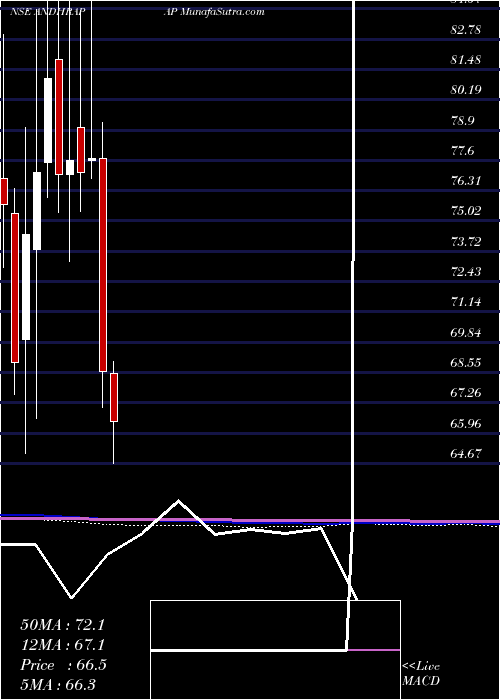
Task: Click the 73.72 price axis label
Action: click(x=466, y=242)
